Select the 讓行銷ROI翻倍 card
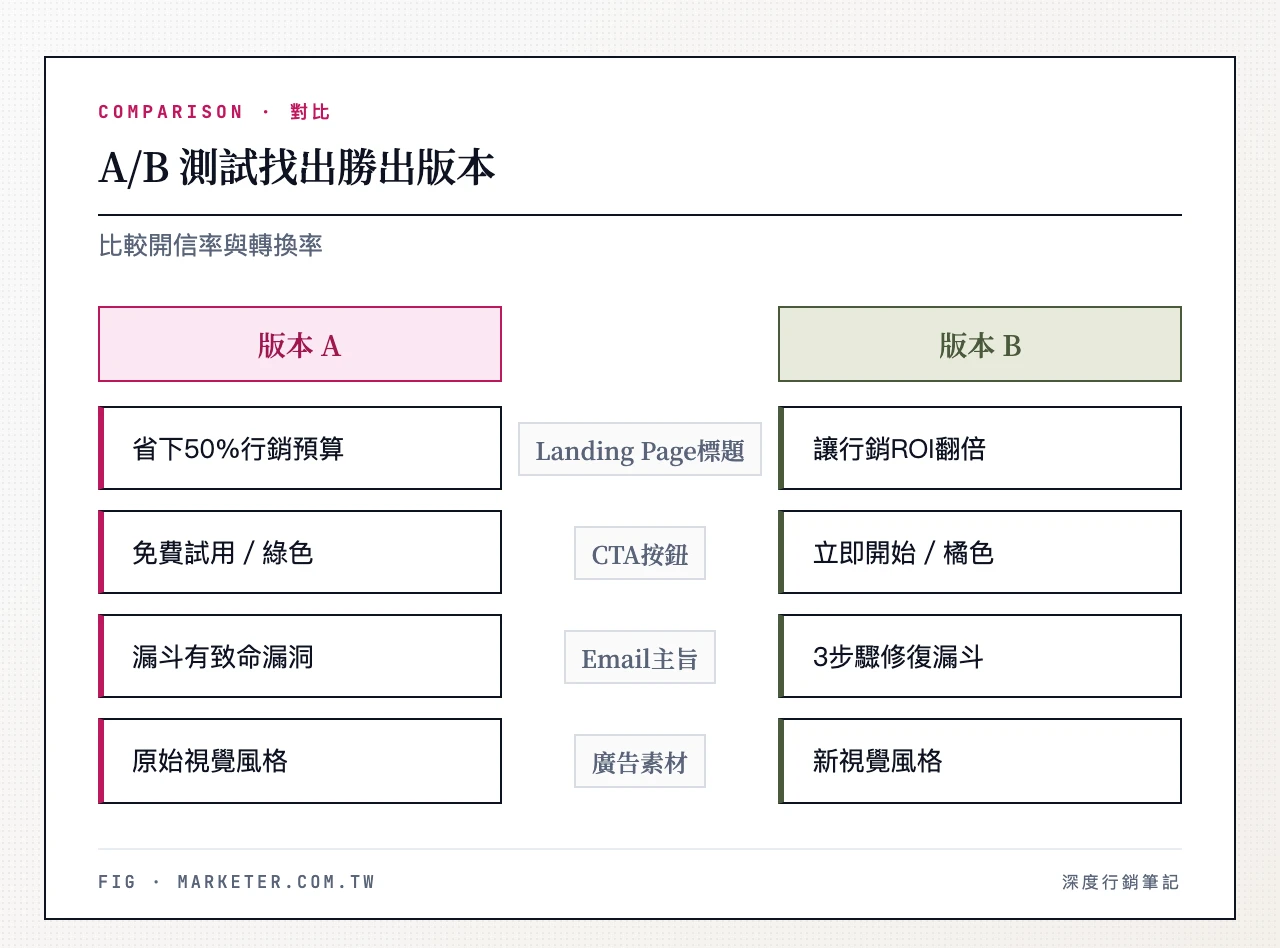 (x=980, y=448)
